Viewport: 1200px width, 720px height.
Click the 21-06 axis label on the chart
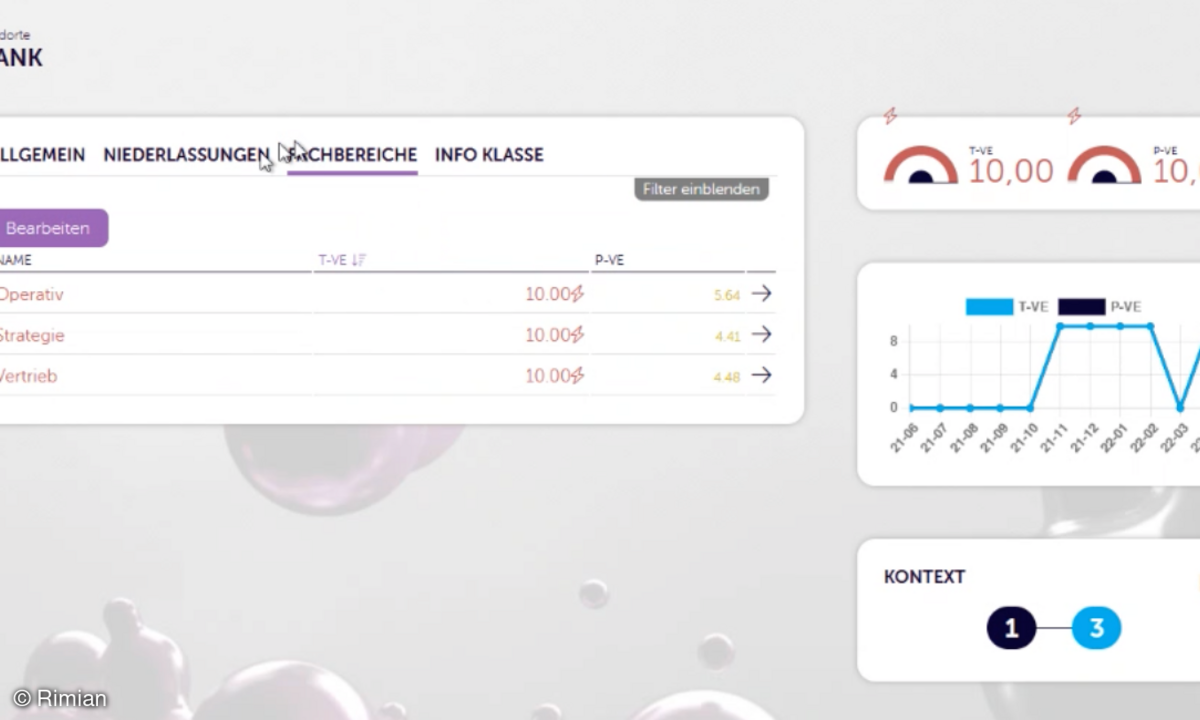click(x=903, y=438)
